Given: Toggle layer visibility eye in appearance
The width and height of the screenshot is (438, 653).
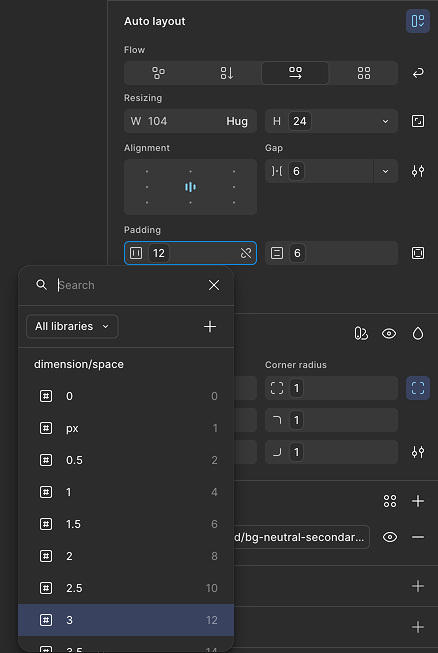Looking at the screenshot, I should click(389, 334).
